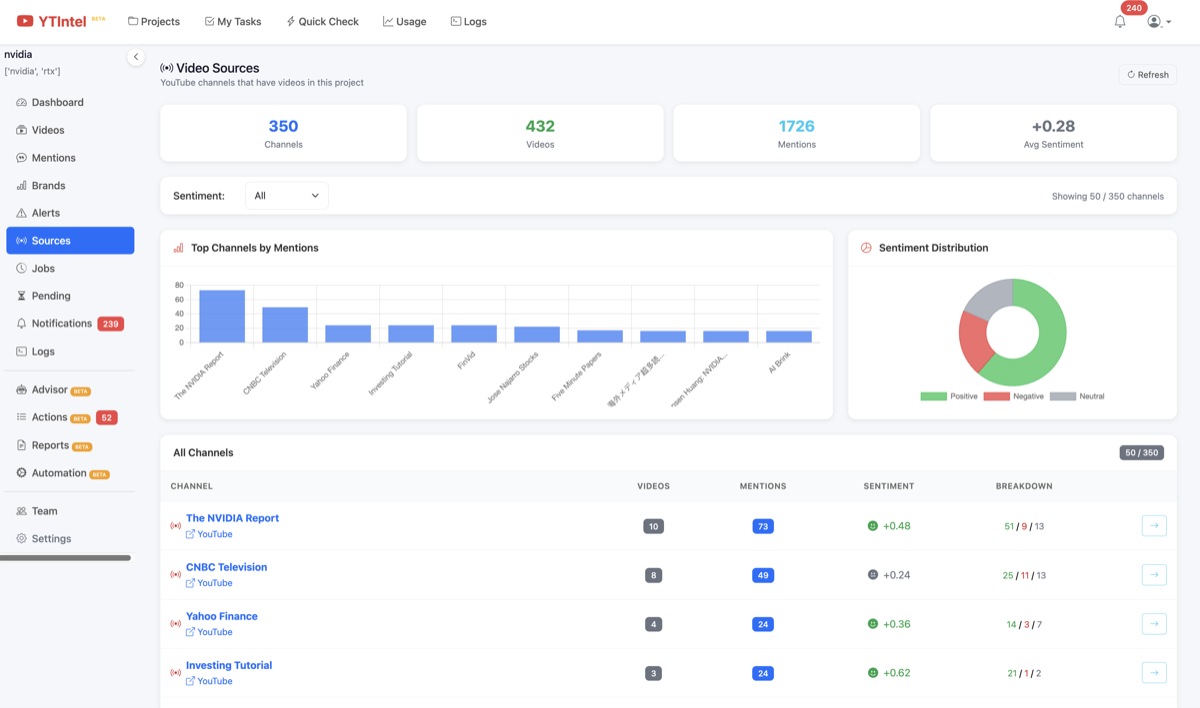
Task: Open the Automation beta section
Action: point(59,473)
